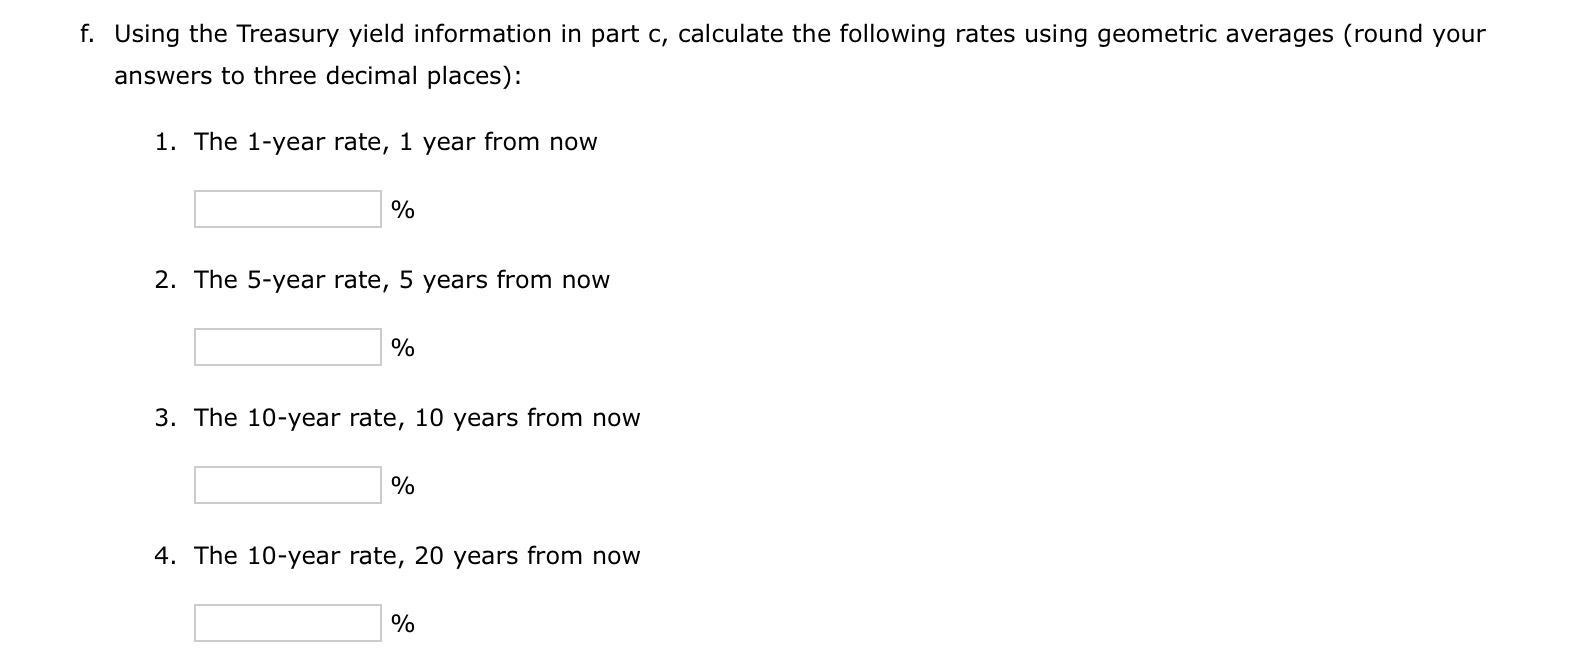
Task: Select the percent sign after the third answer box
Action: click(x=402, y=486)
